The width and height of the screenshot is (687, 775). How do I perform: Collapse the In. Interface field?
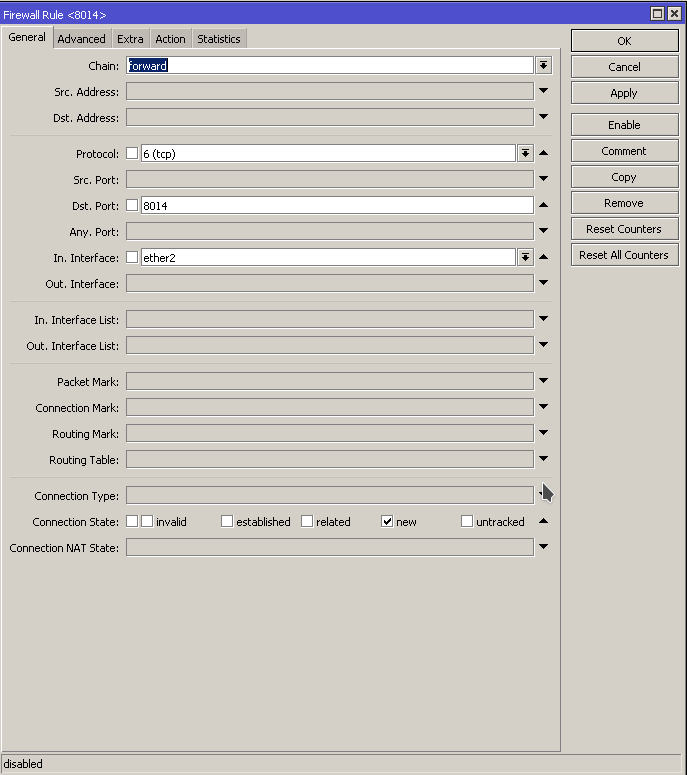point(544,257)
